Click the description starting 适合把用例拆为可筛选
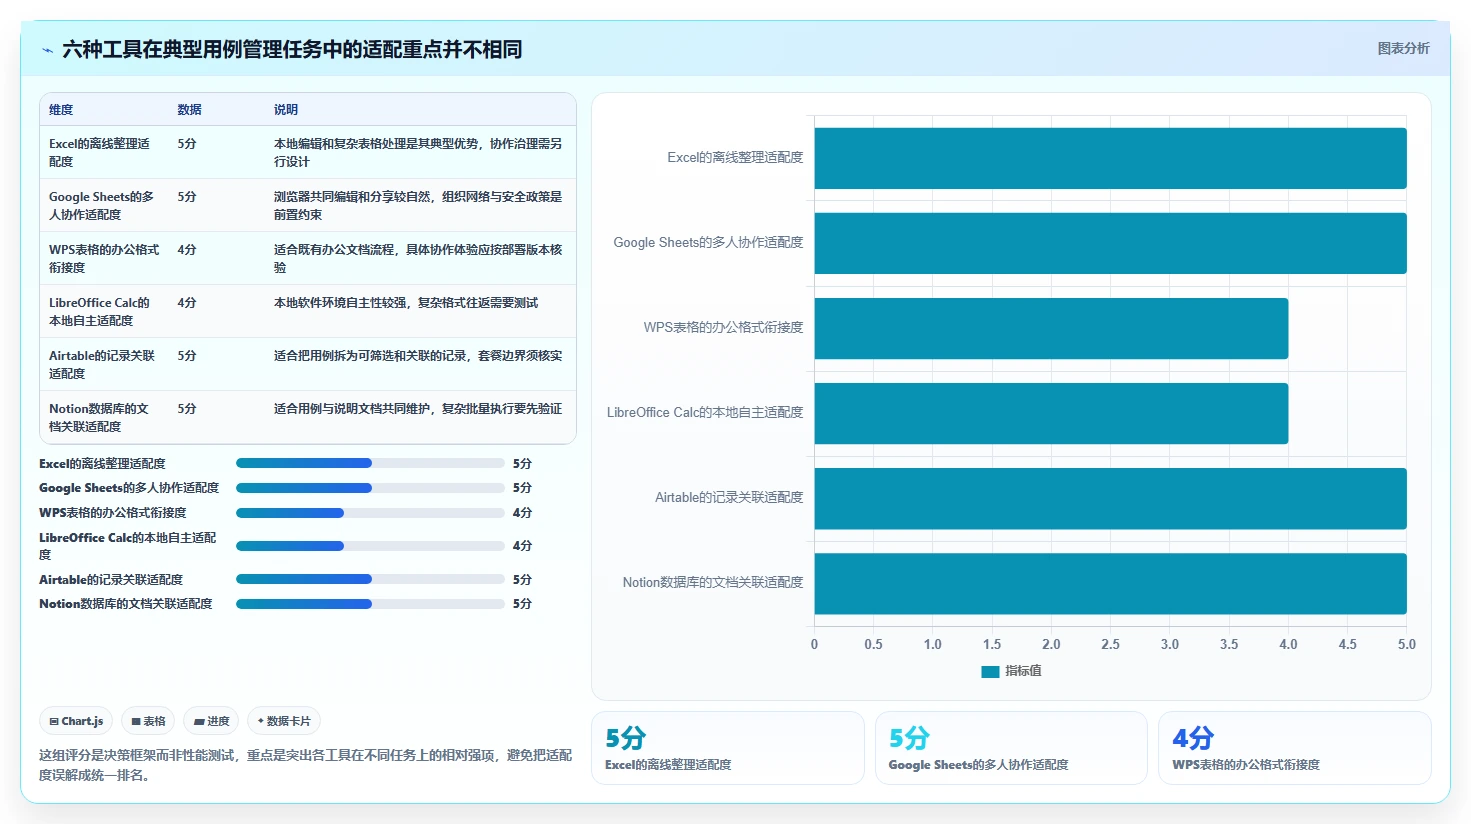The width and height of the screenshot is (1471, 824). pyautogui.click(x=418, y=356)
